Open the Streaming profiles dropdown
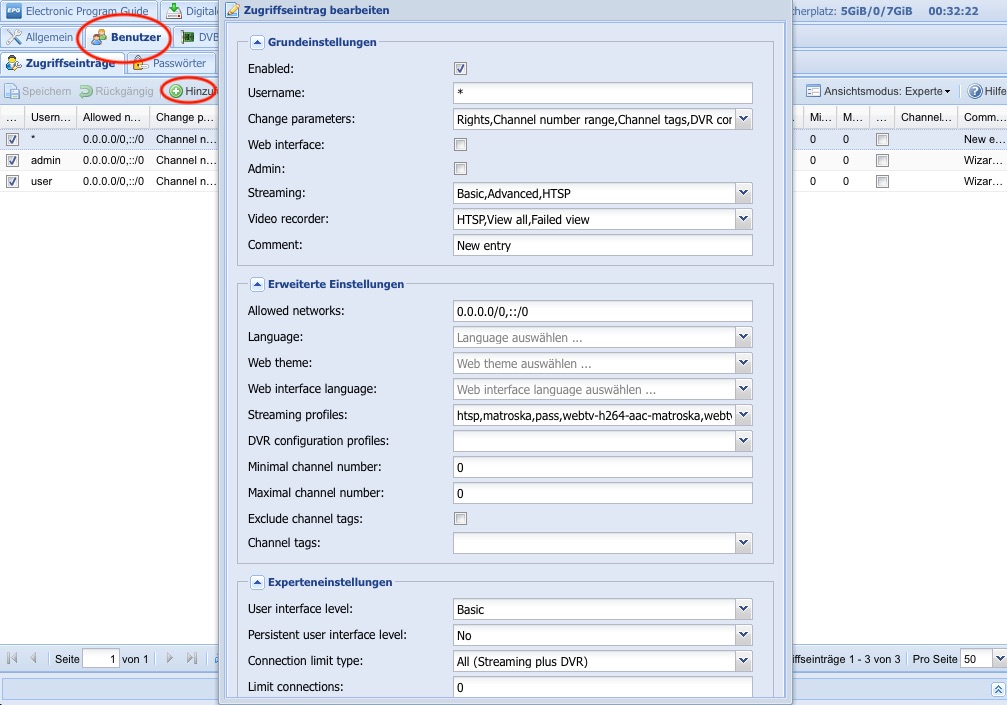The image size is (1007, 705). coord(744,415)
